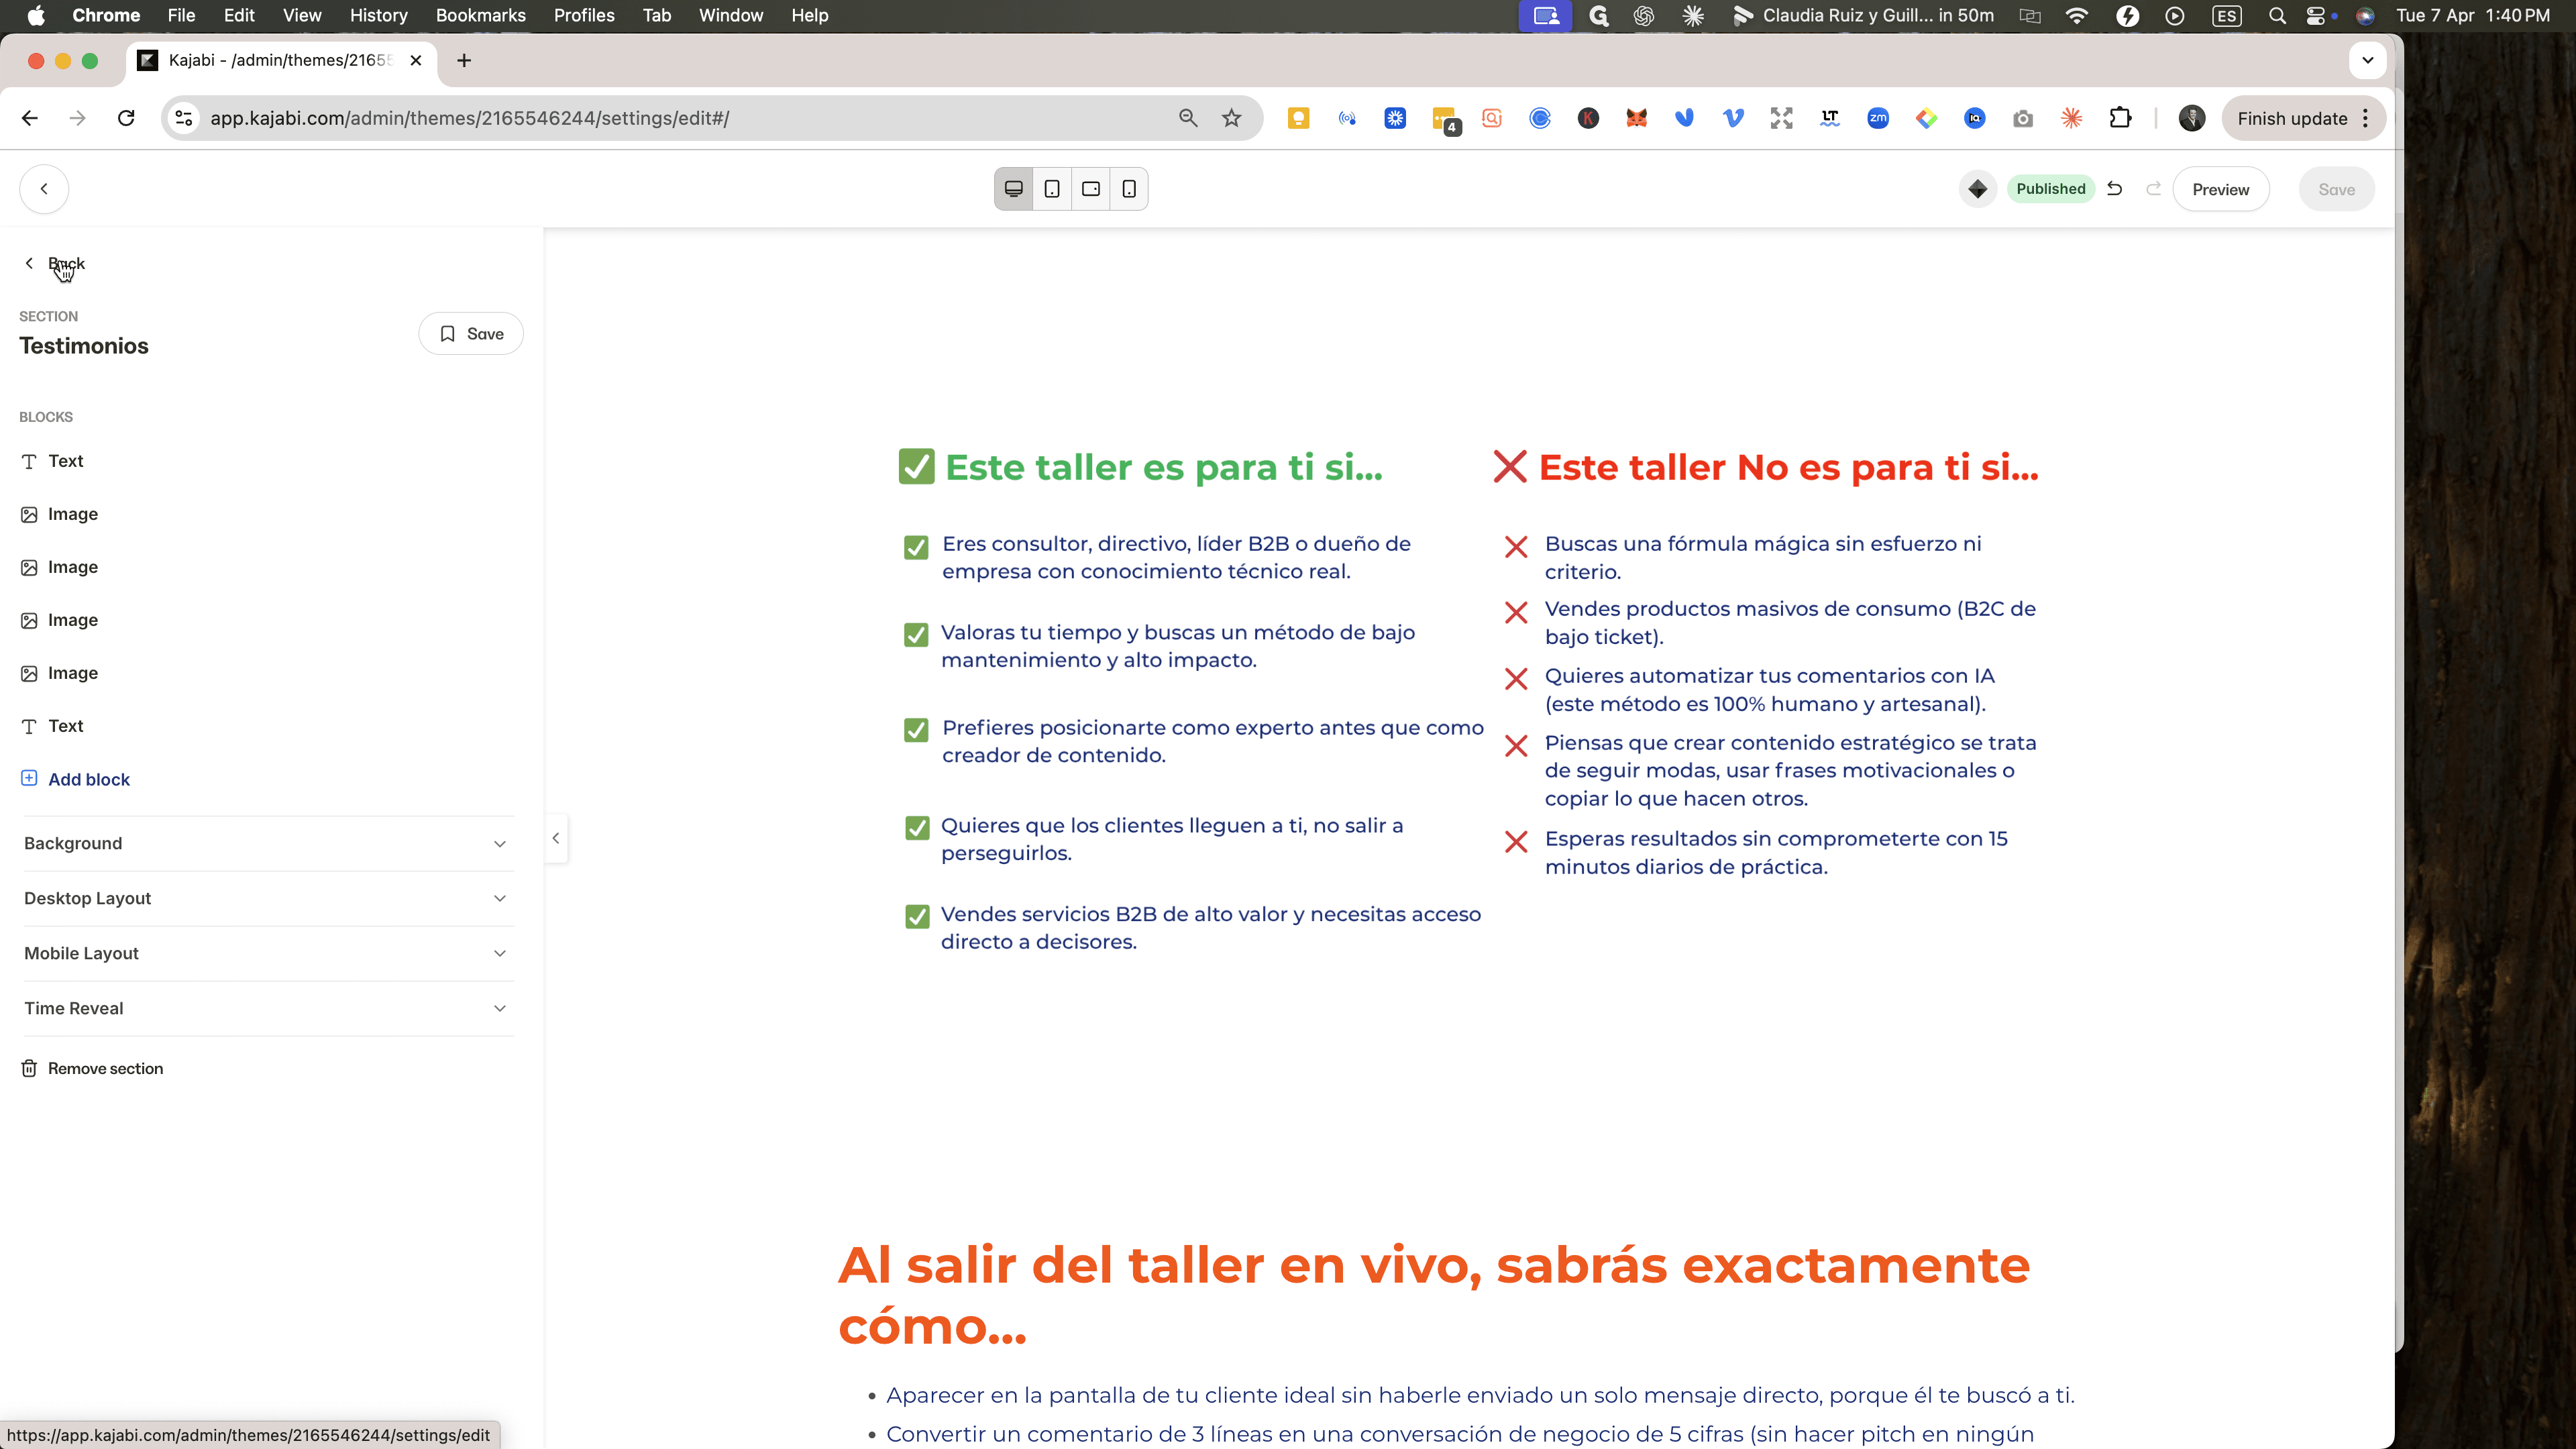The height and width of the screenshot is (1449, 2576).
Task: Click Remove section
Action: coord(105,1068)
